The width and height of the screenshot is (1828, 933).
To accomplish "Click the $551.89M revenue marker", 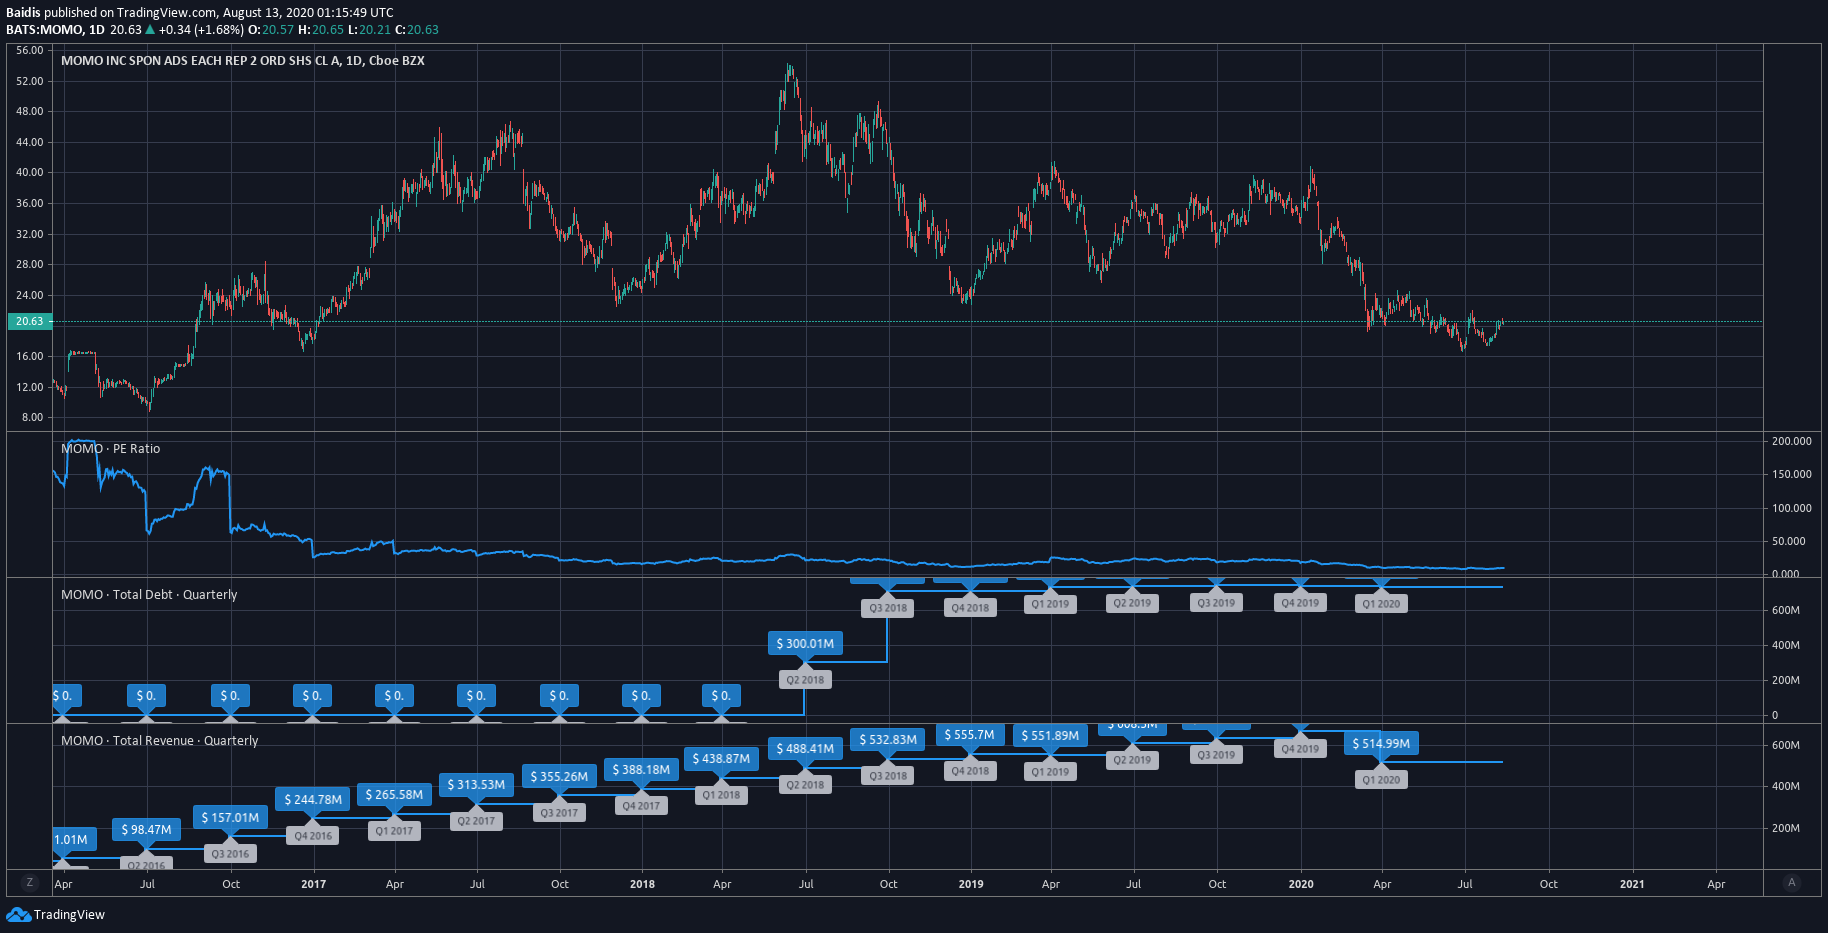I will tap(1050, 735).
